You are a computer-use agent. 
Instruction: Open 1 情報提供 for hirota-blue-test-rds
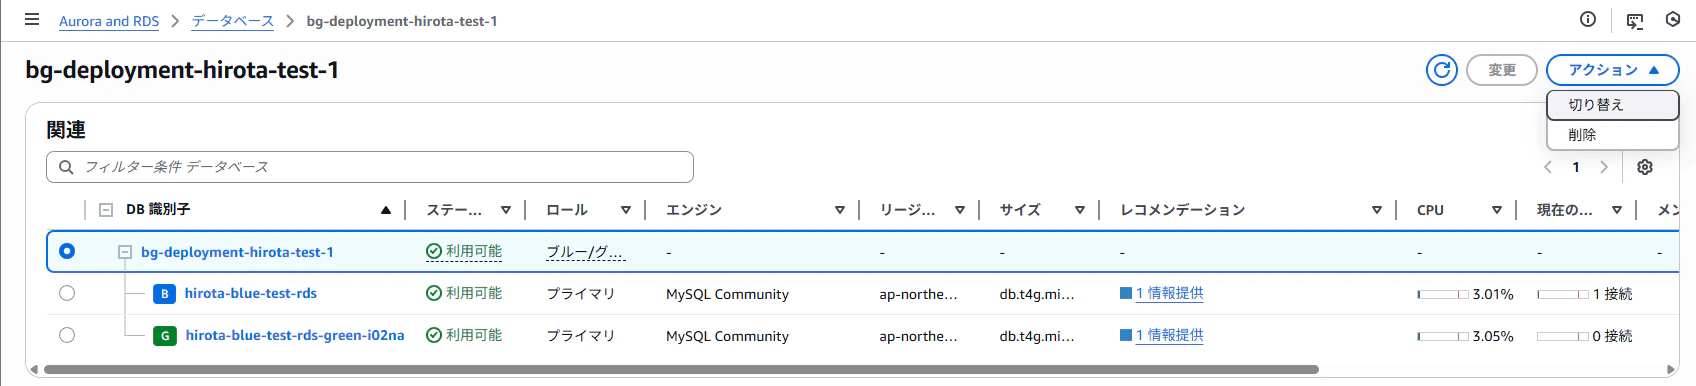[x=1170, y=294]
